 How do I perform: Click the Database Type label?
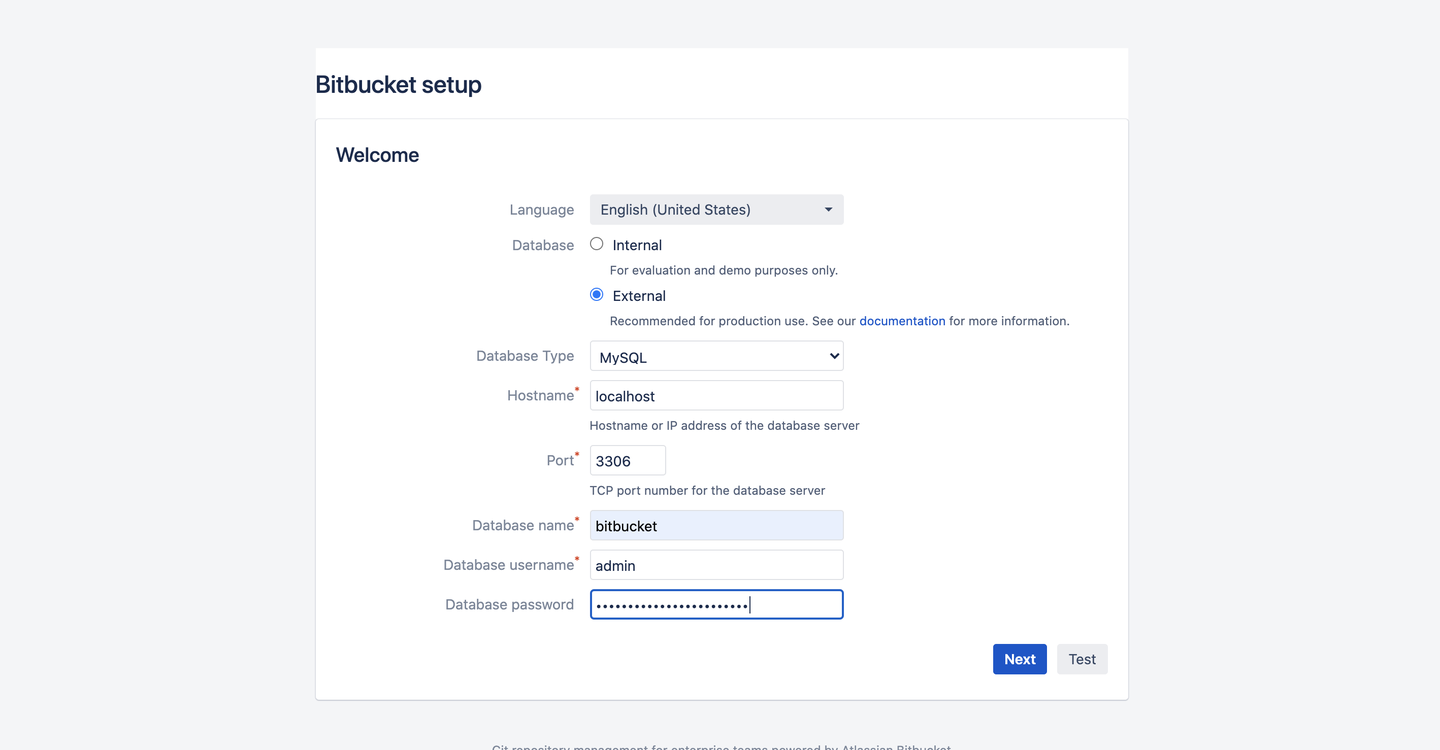coord(525,356)
